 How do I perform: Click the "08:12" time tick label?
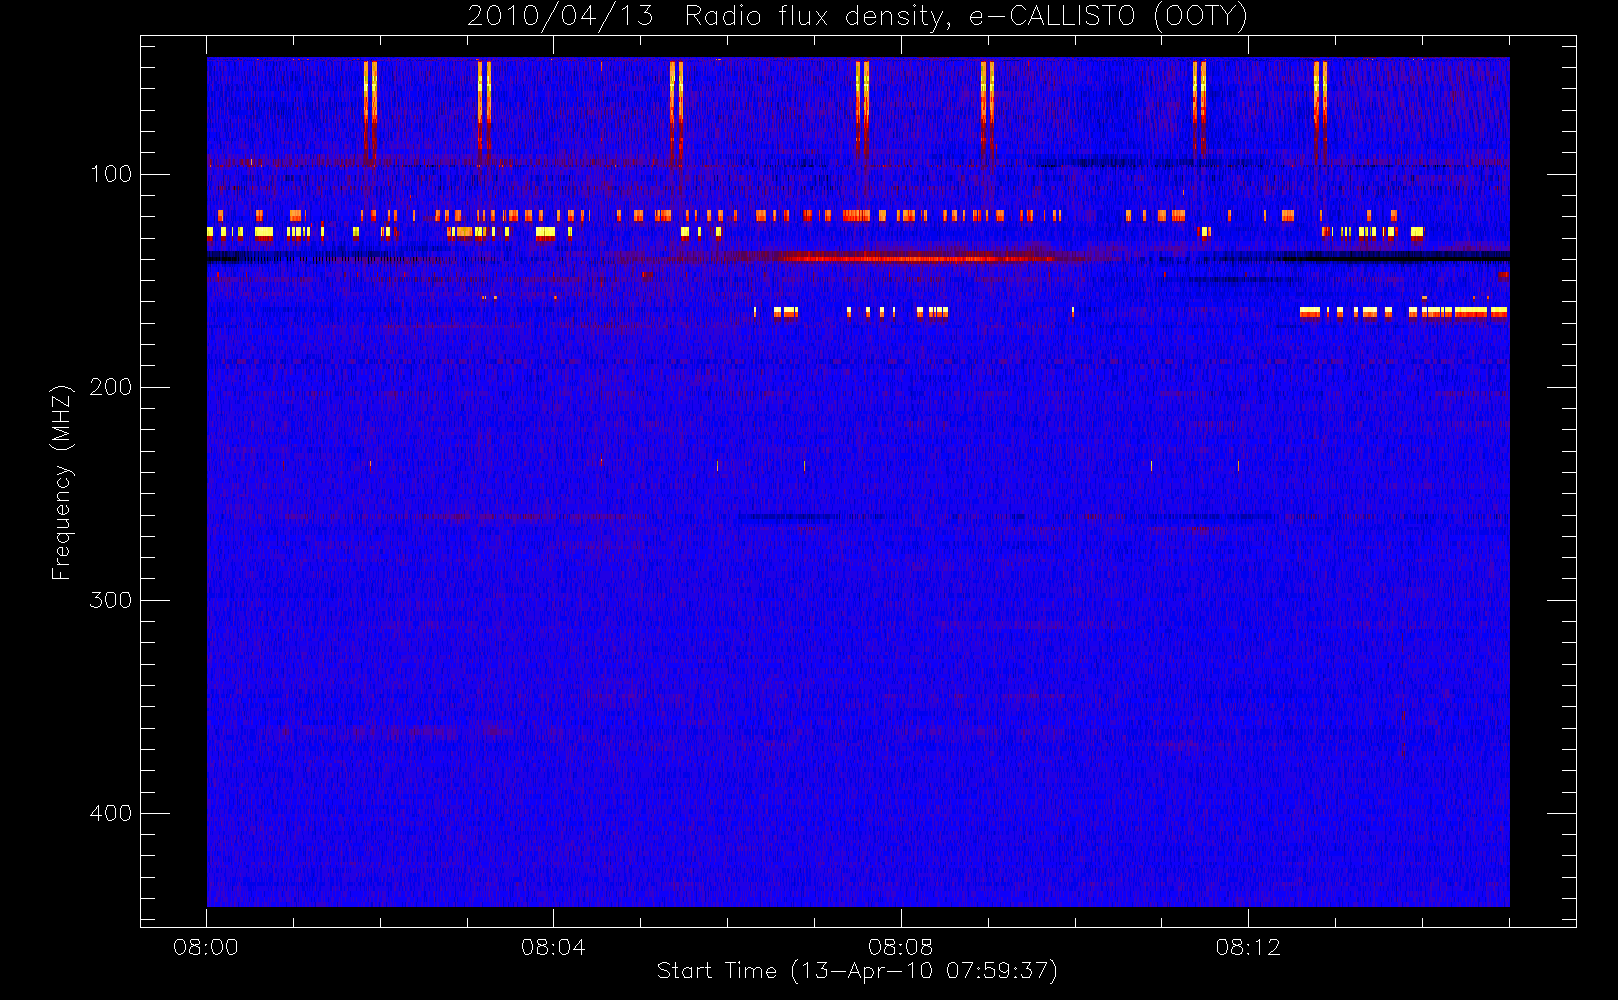pyautogui.click(x=1248, y=947)
